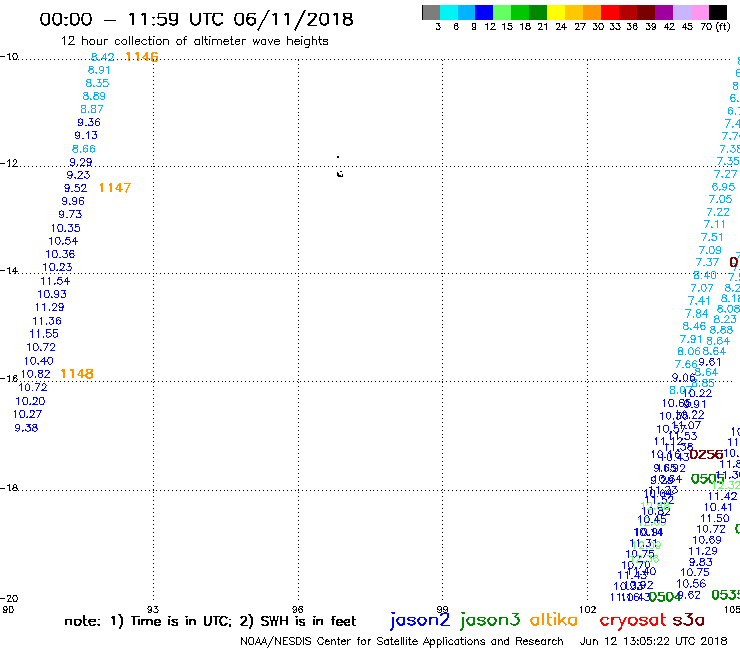The width and height of the screenshot is (740, 650).
Task: Click the orange altika time marker 1147
Action: coord(115,188)
